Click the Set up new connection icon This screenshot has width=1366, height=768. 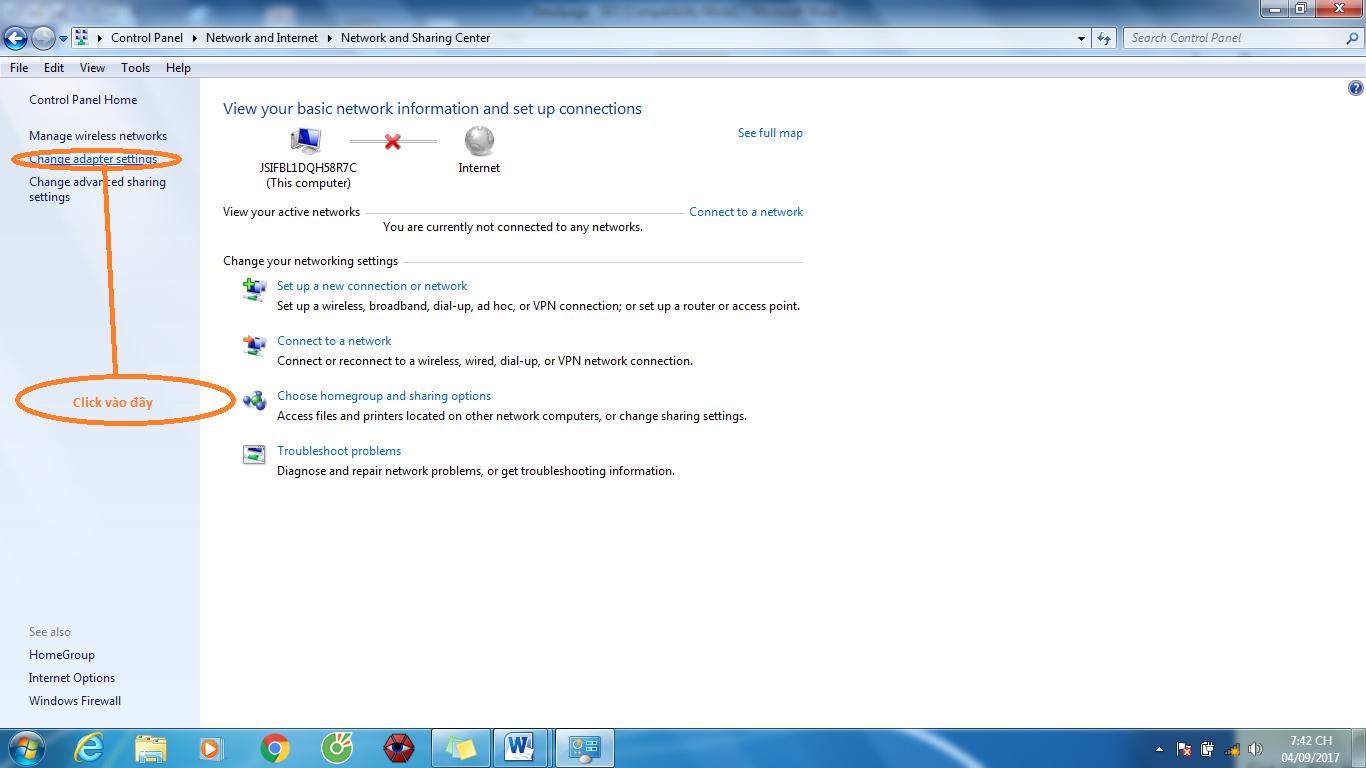[x=255, y=290]
